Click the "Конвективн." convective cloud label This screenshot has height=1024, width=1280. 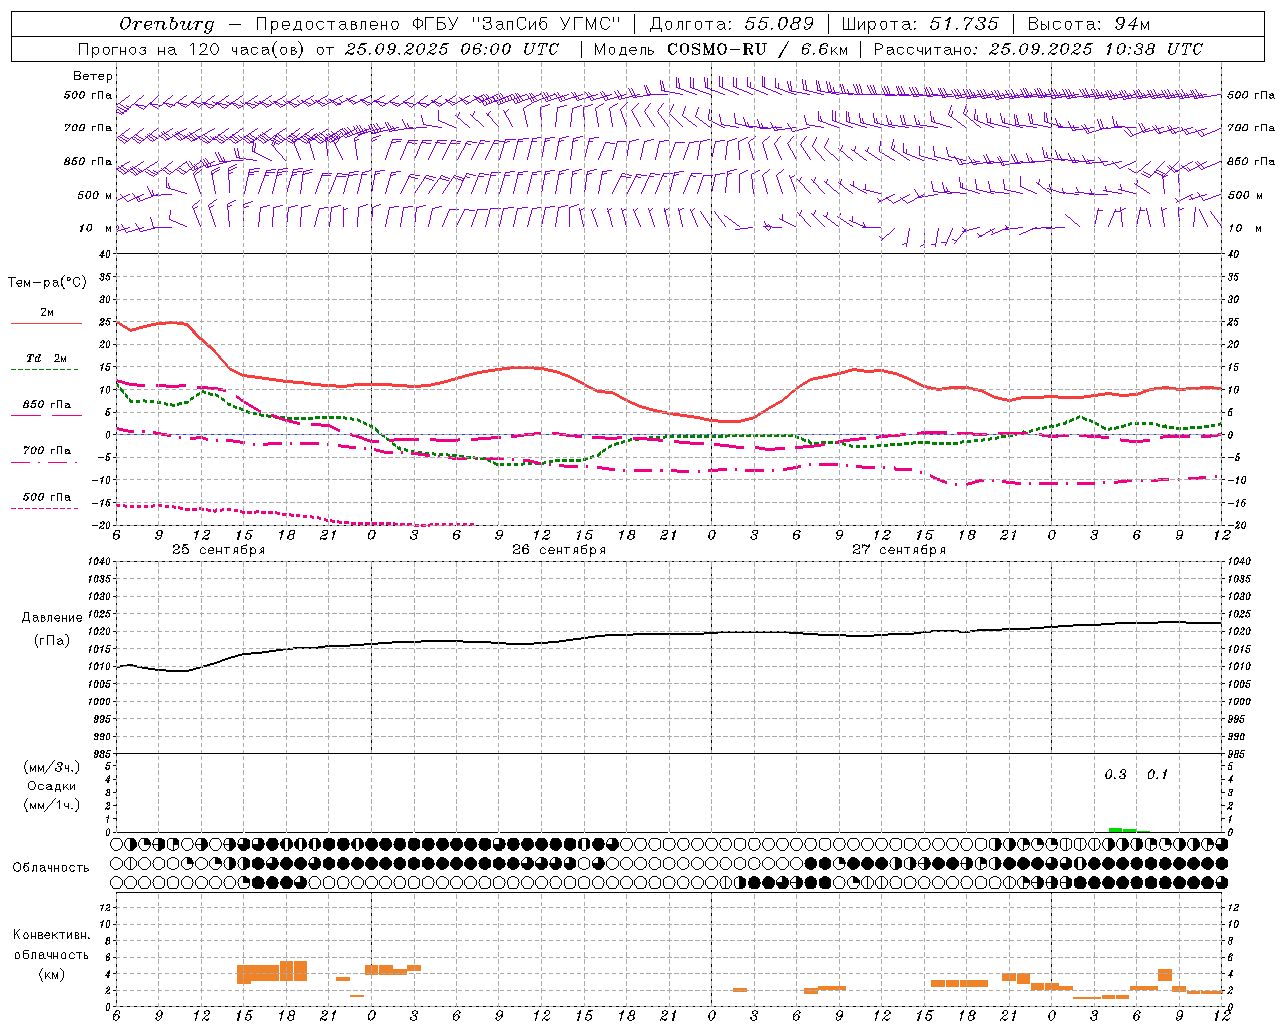click(x=52, y=935)
